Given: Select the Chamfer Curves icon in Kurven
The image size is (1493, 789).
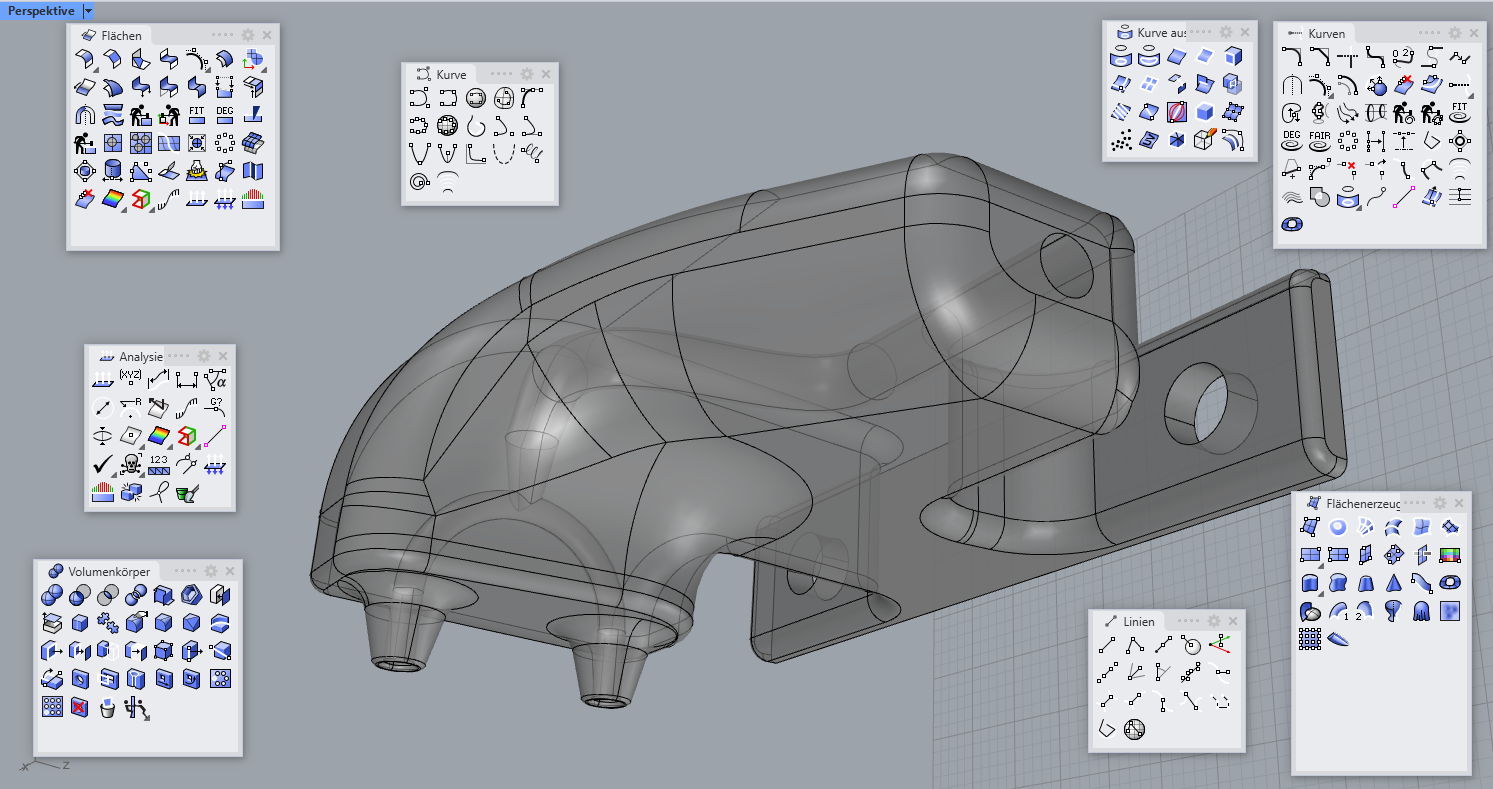Looking at the screenshot, I should click(1319, 56).
